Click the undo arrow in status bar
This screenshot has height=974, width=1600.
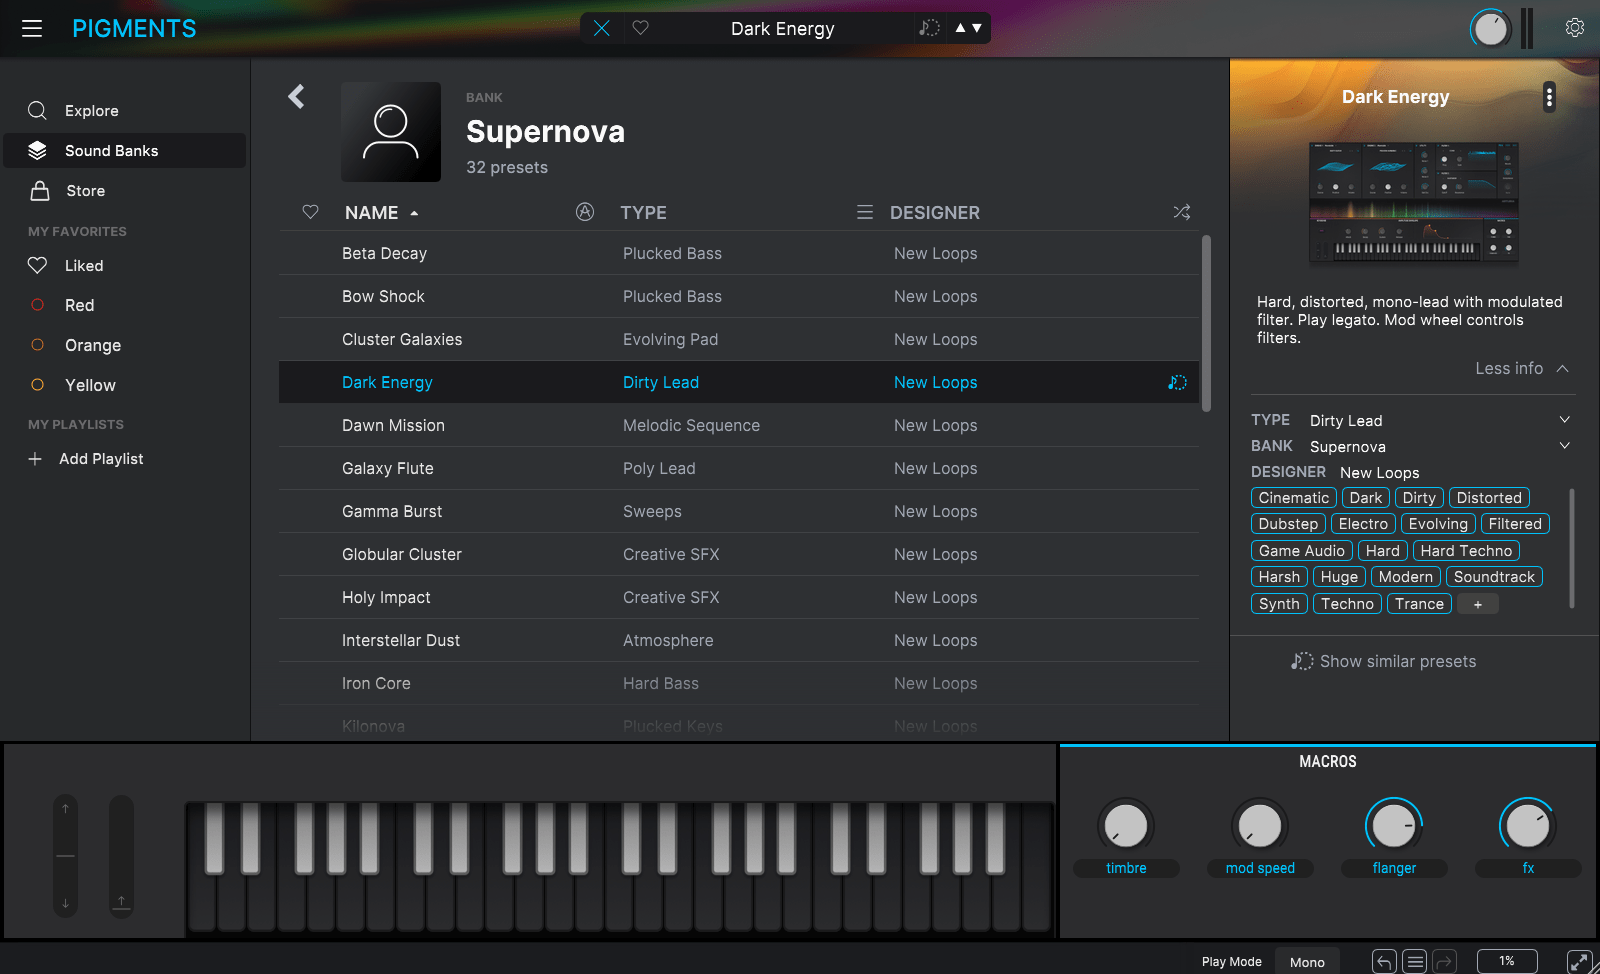(x=1384, y=962)
